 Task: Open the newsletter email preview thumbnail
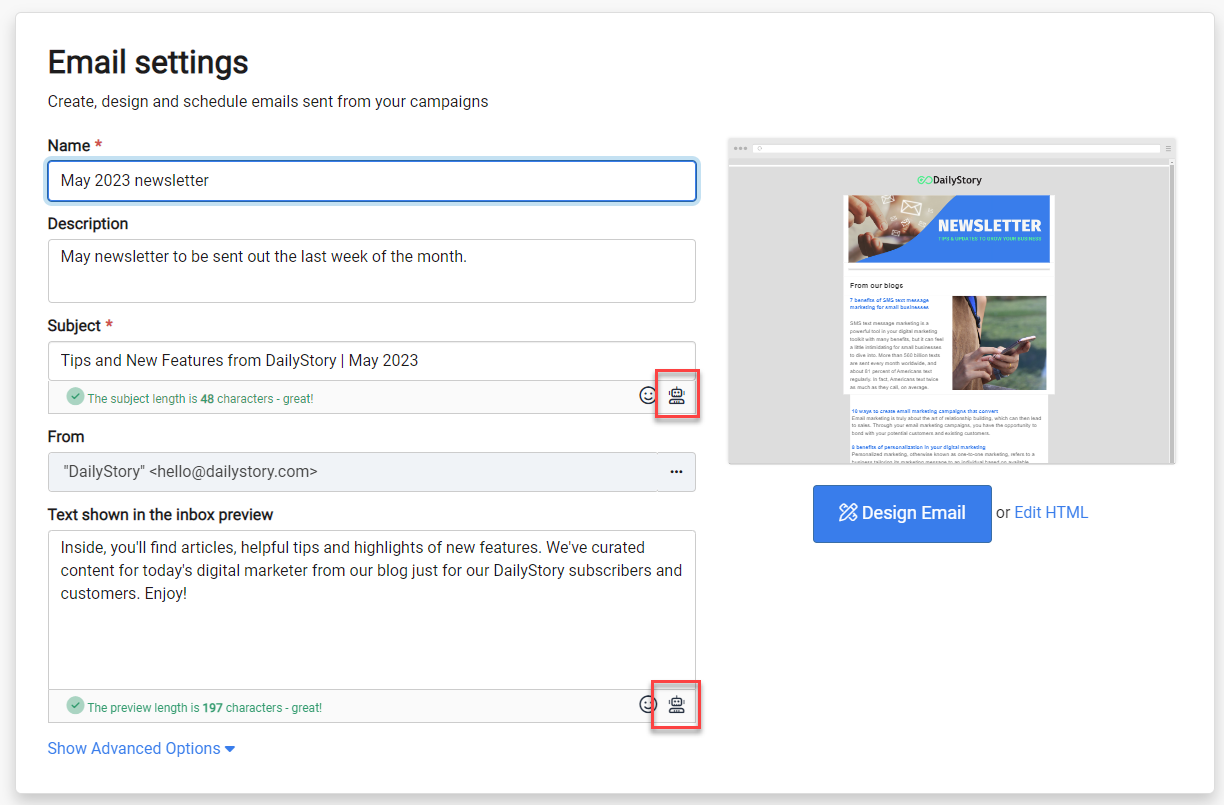tap(952, 301)
